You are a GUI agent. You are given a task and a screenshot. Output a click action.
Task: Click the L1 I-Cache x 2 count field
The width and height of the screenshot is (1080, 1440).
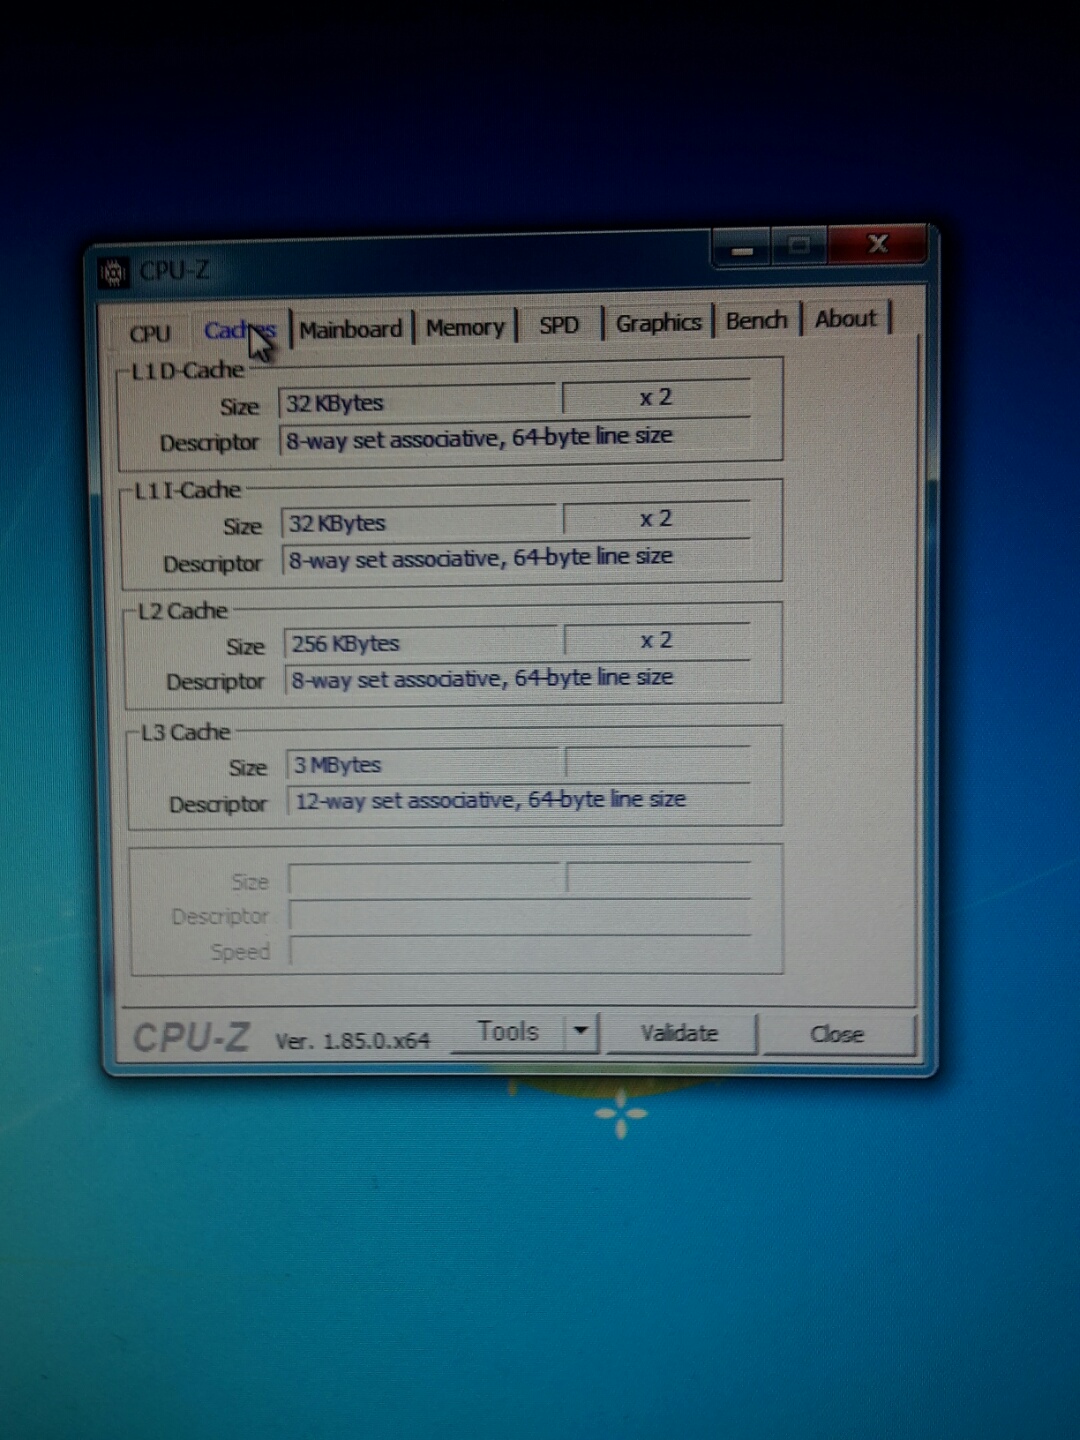point(657,519)
